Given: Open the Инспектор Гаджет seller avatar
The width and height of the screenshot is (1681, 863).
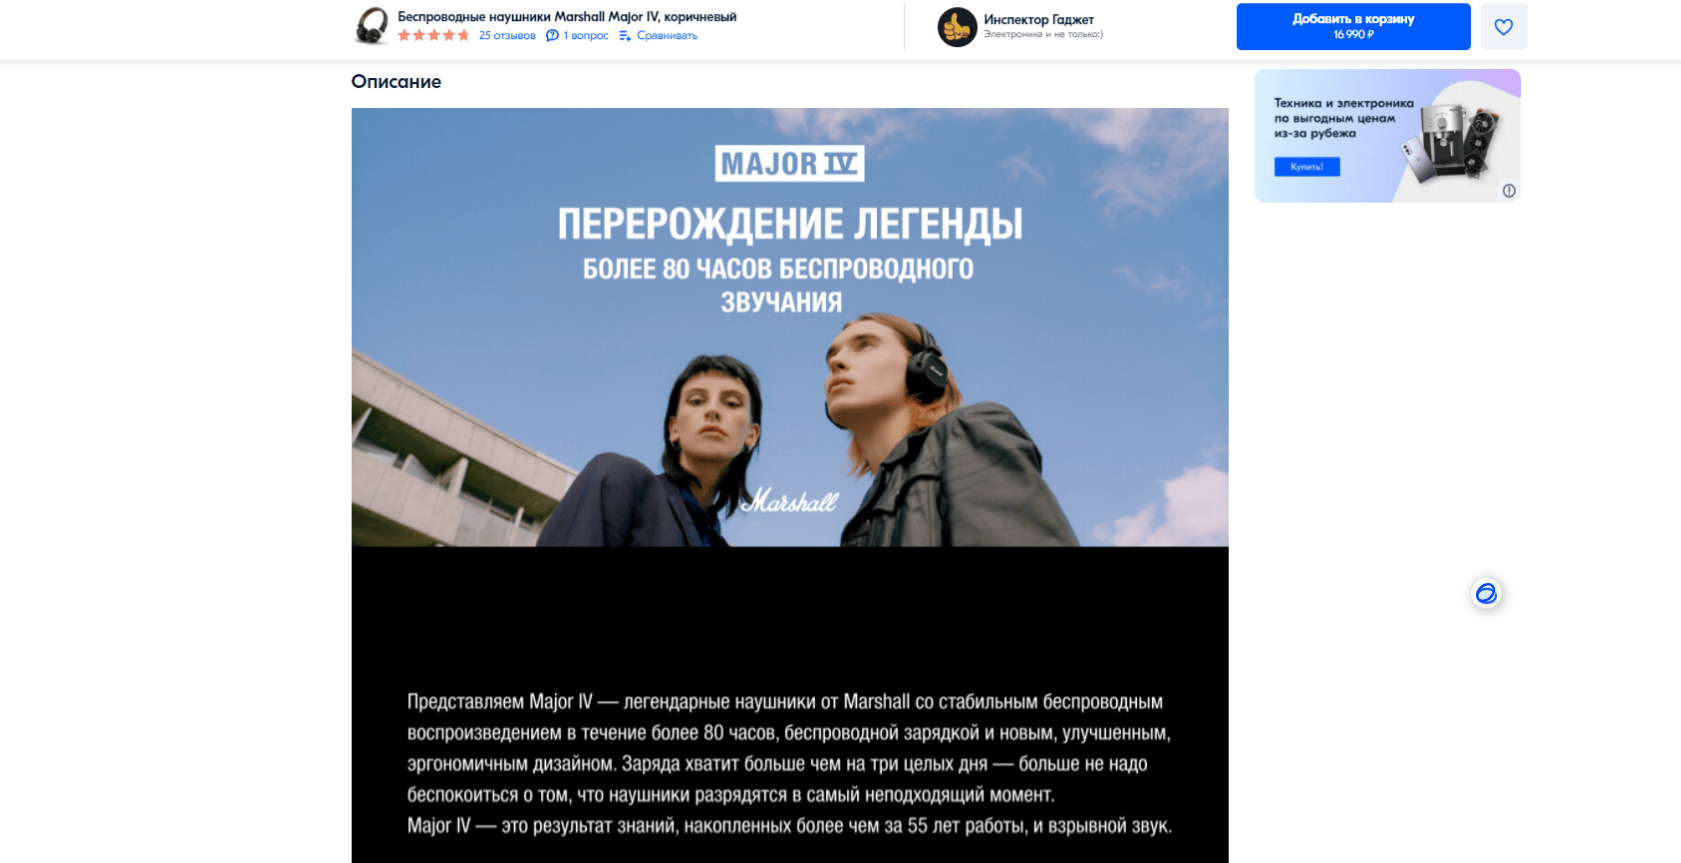Looking at the screenshot, I should point(957,27).
